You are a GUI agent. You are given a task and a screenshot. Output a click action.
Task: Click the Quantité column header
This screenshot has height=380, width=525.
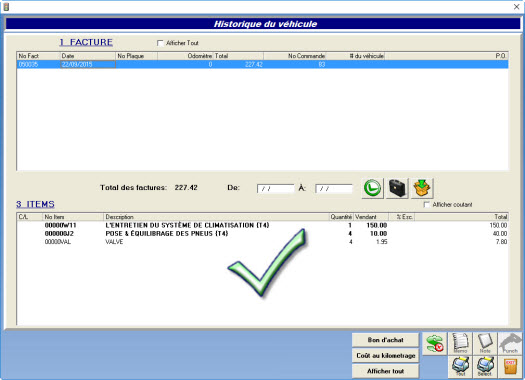tap(341, 217)
